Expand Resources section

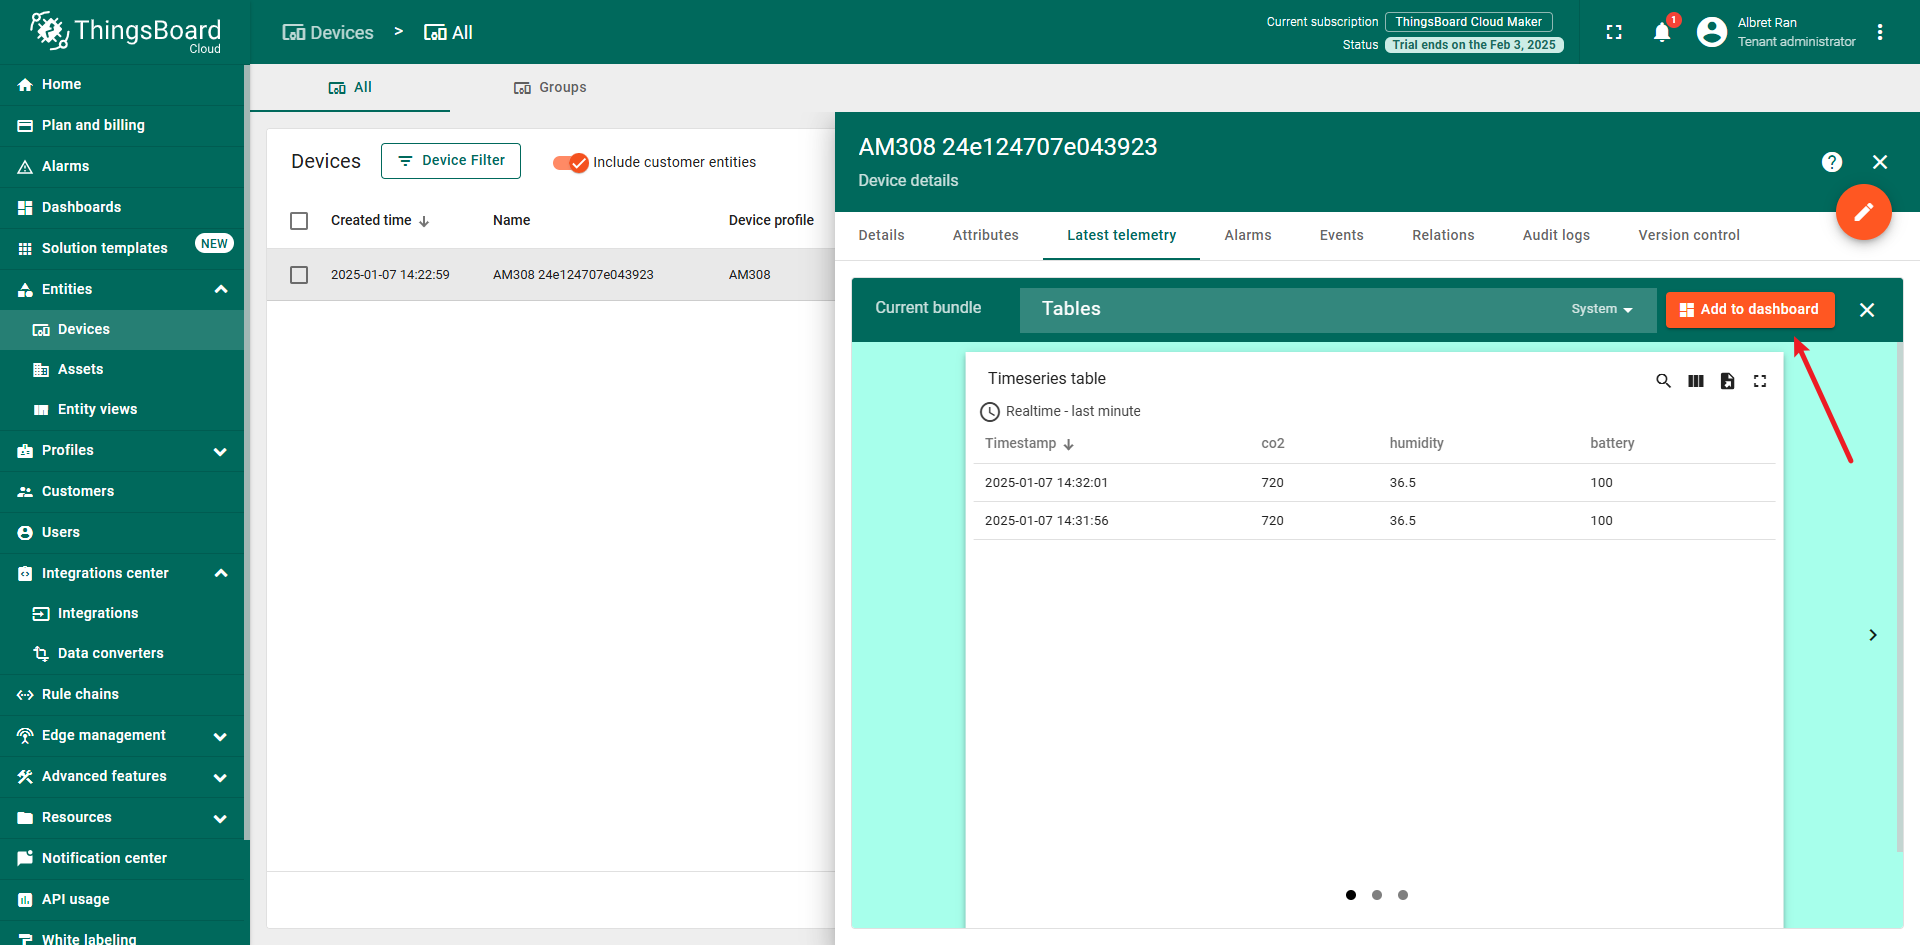pyautogui.click(x=220, y=818)
